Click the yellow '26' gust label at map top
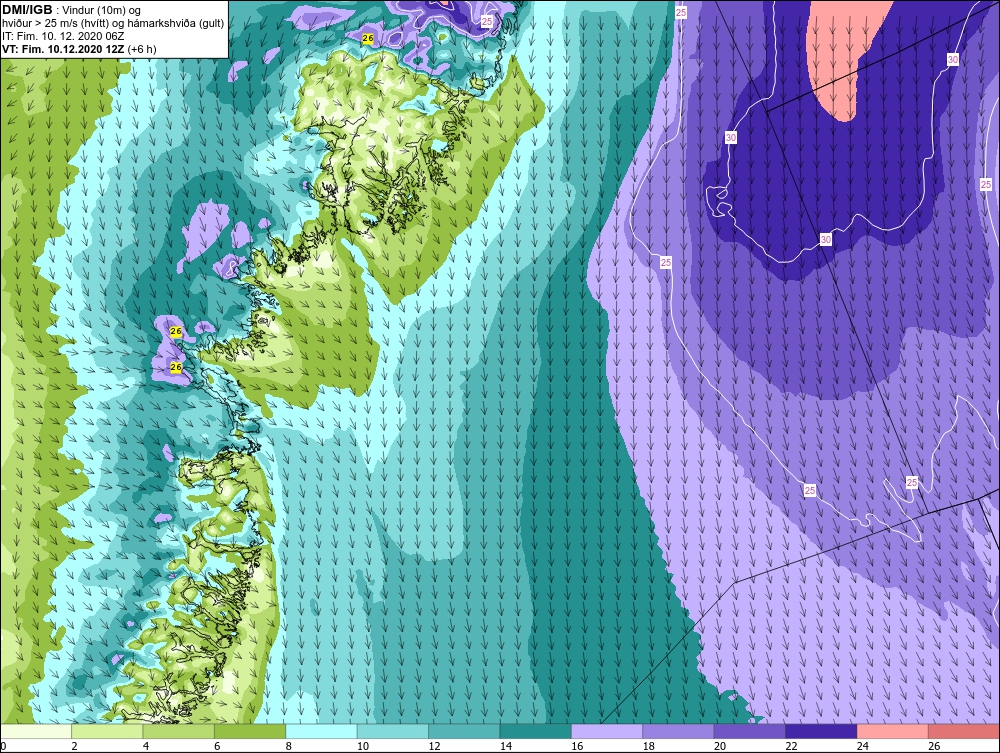The image size is (1000, 753). click(368, 38)
